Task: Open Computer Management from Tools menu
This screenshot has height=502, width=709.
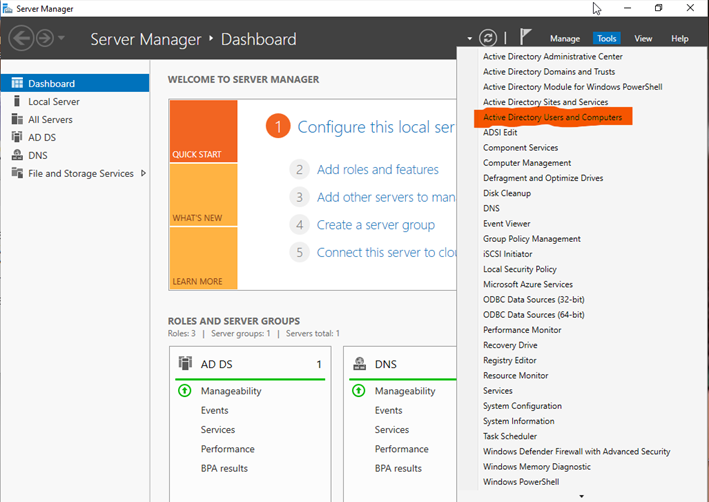Action: tap(527, 163)
